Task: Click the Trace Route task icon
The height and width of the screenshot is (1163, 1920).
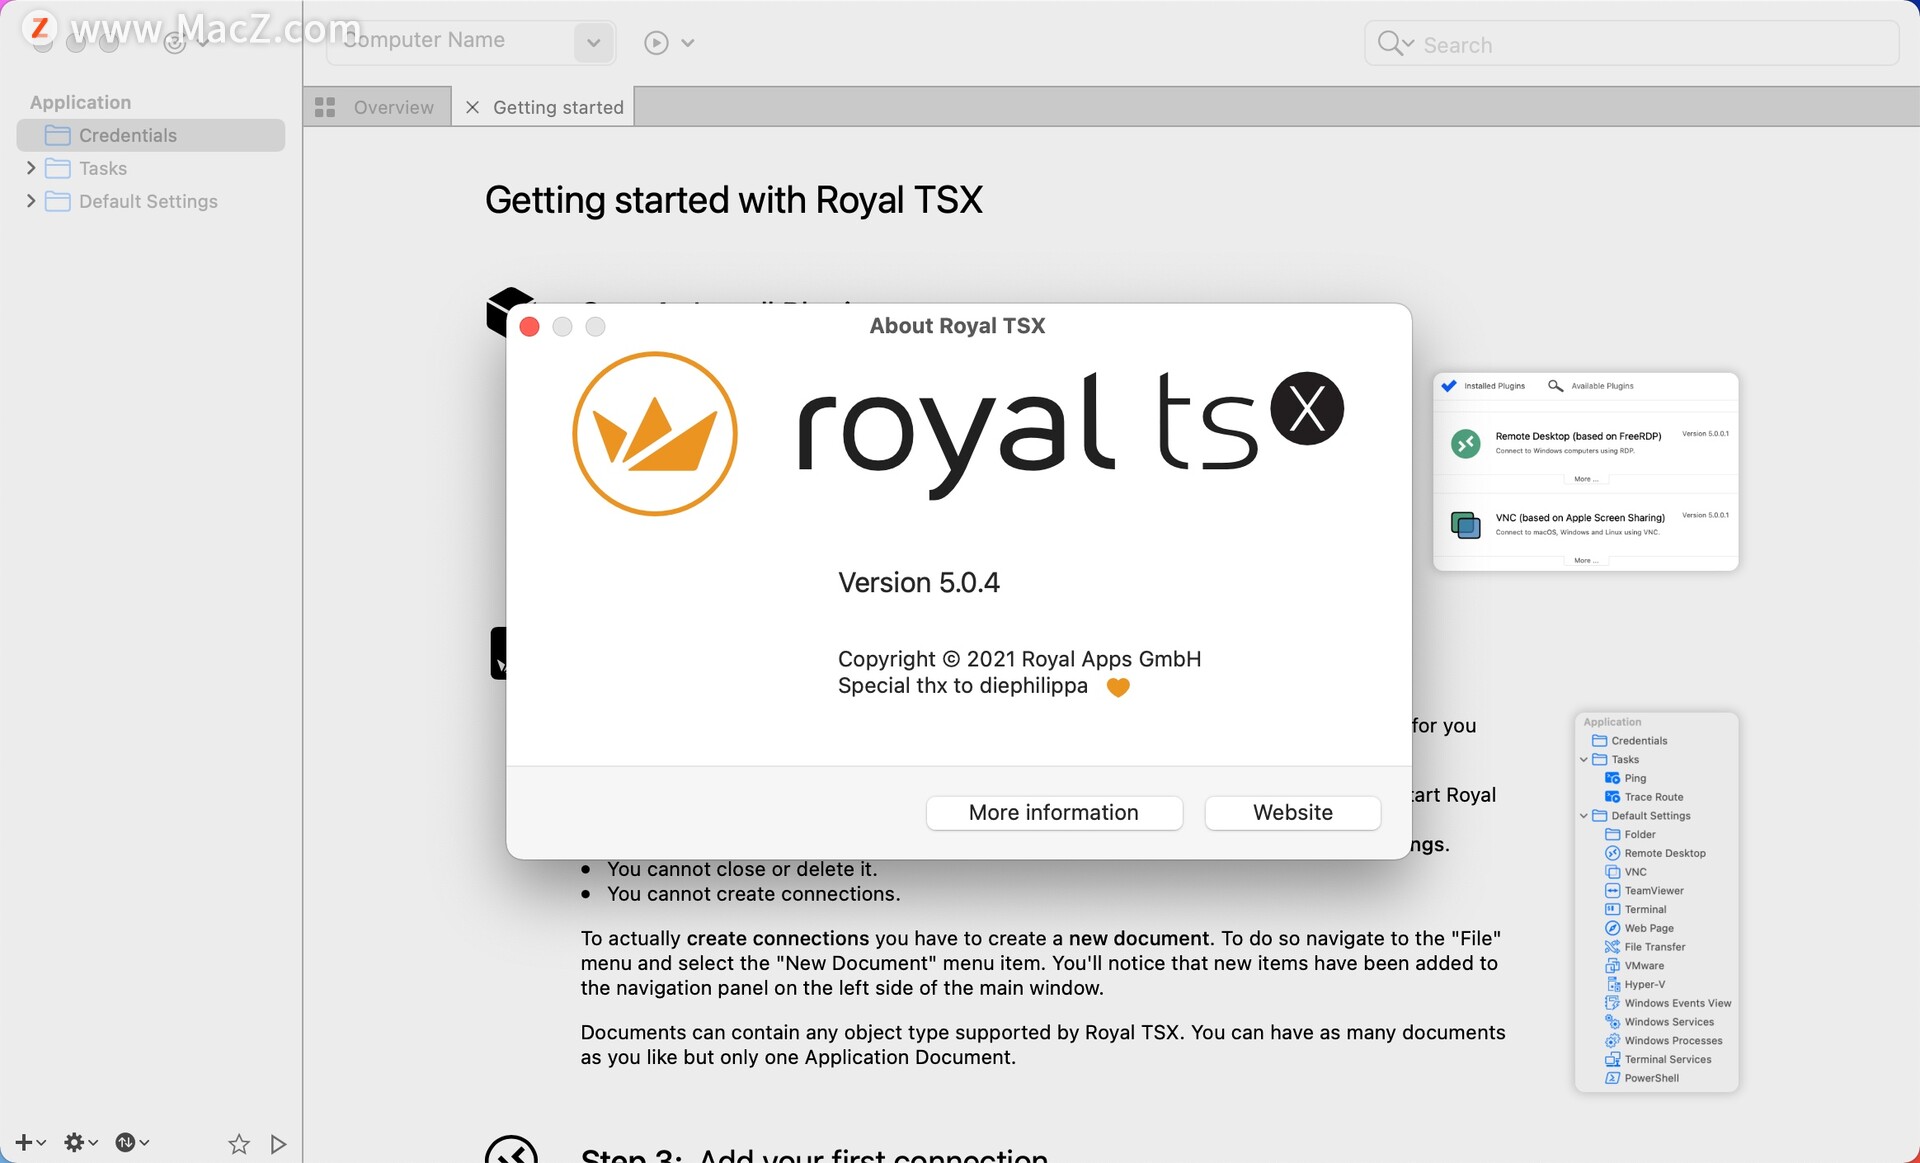Action: 1609,797
